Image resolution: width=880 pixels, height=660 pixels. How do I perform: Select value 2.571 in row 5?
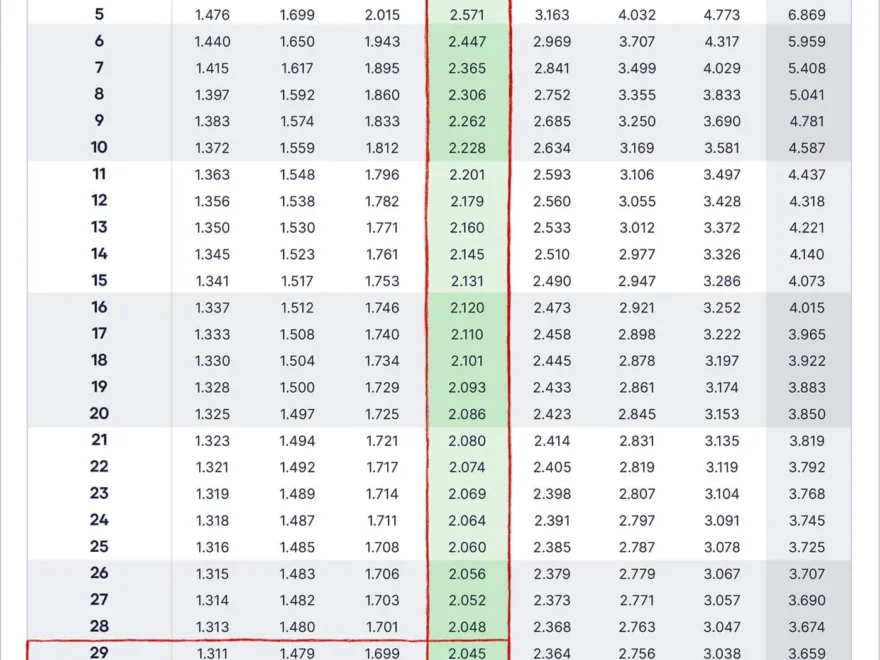(467, 15)
